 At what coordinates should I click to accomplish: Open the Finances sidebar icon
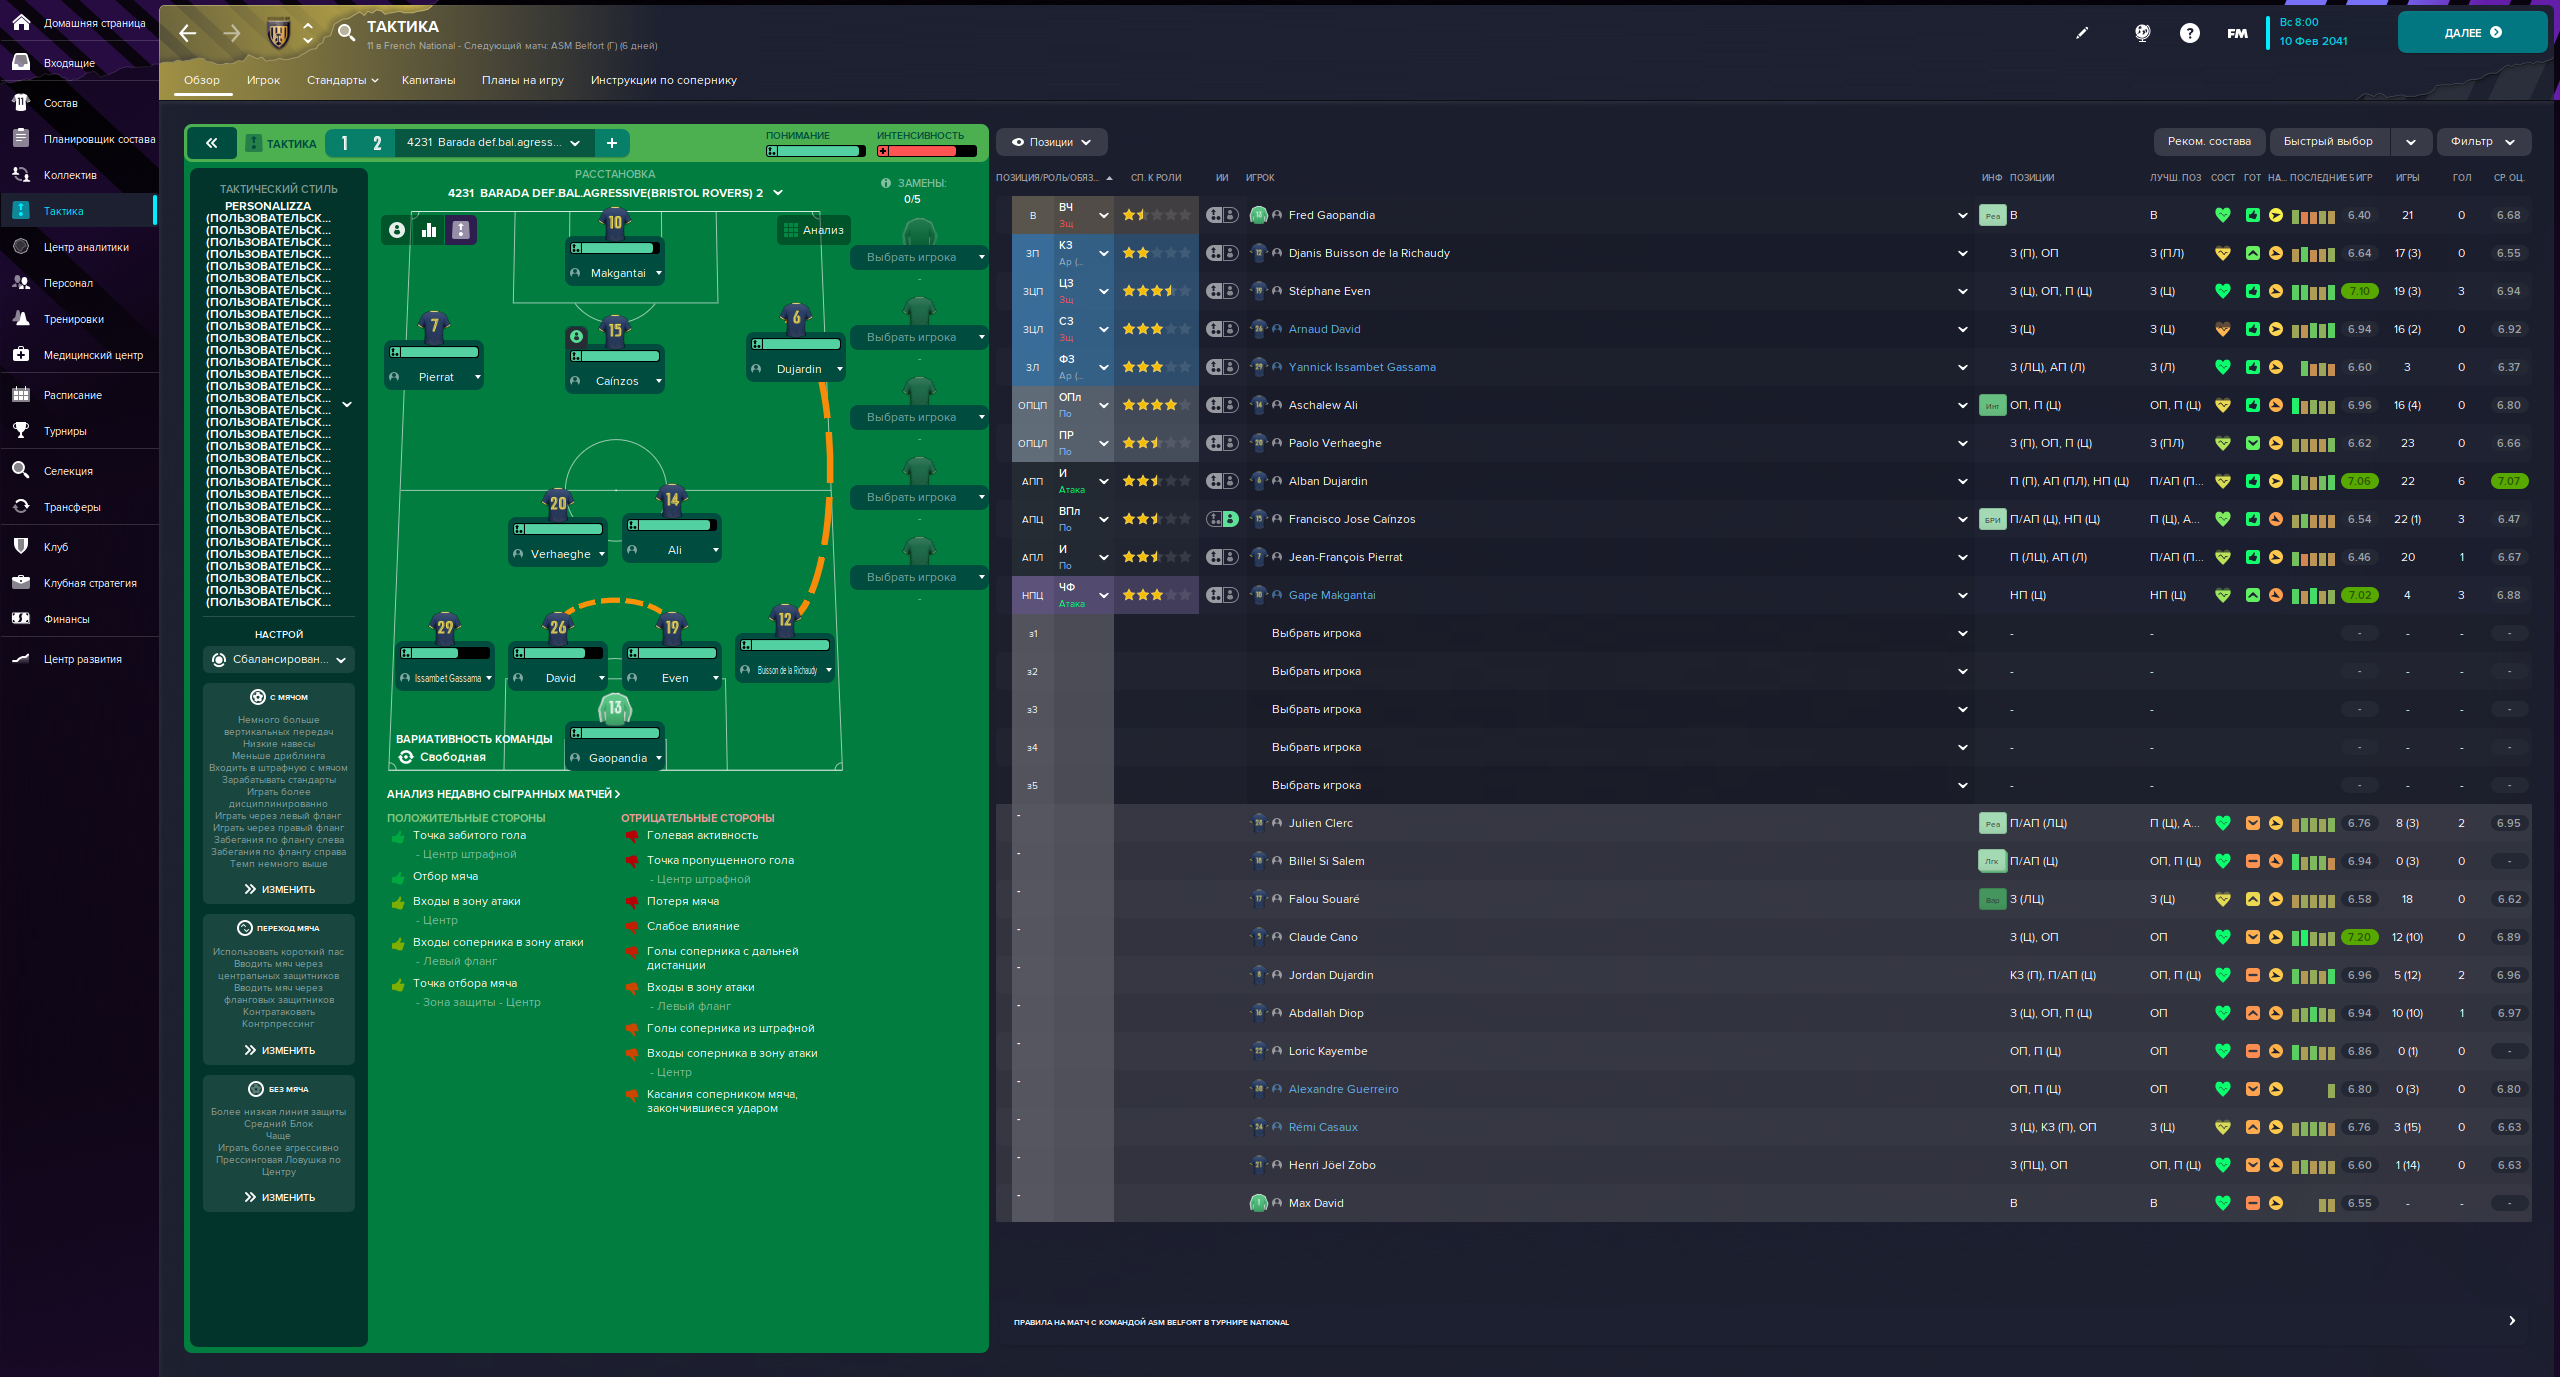pyautogui.click(x=21, y=618)
